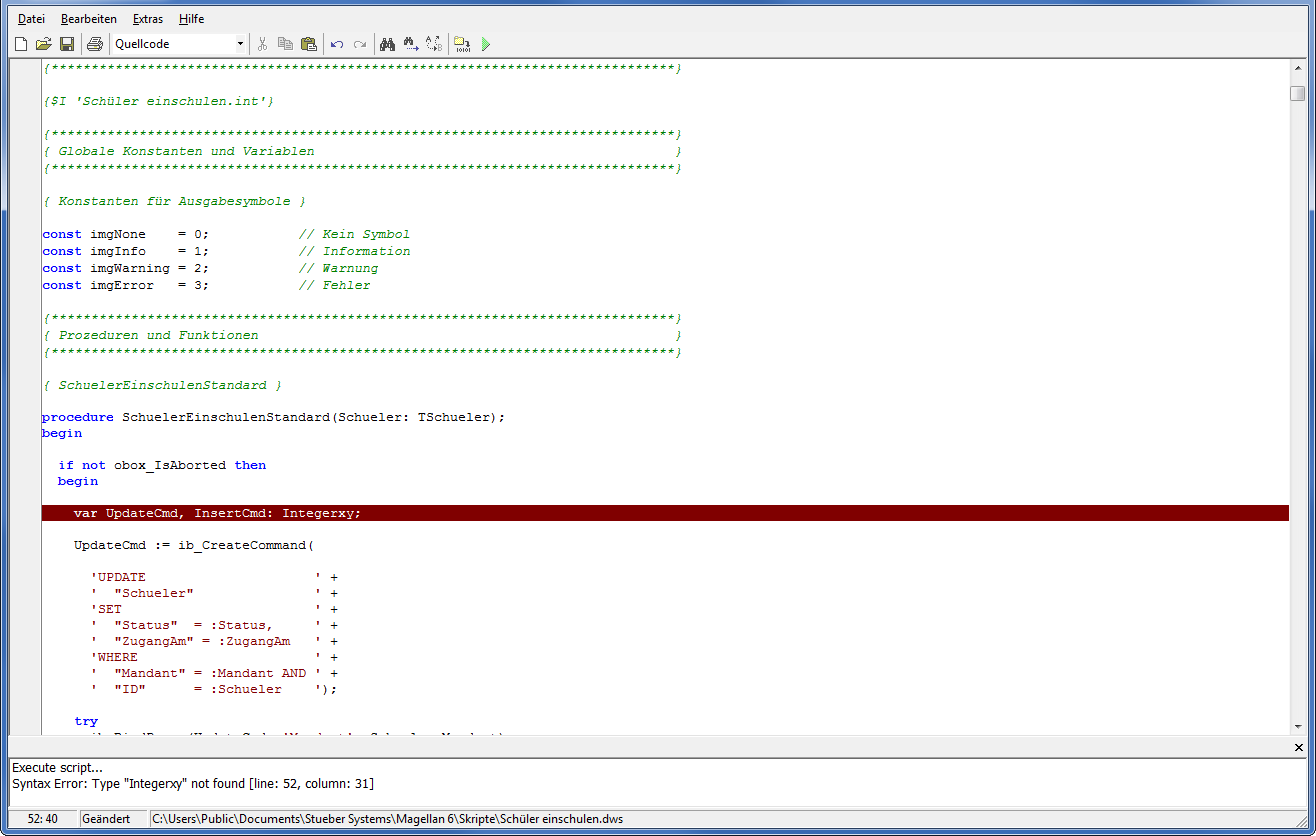This screenshot has height=836, width=1316.
Task: Compile the script with folder-binary icon
Action: pyautogui.click(x=462, y=44)
